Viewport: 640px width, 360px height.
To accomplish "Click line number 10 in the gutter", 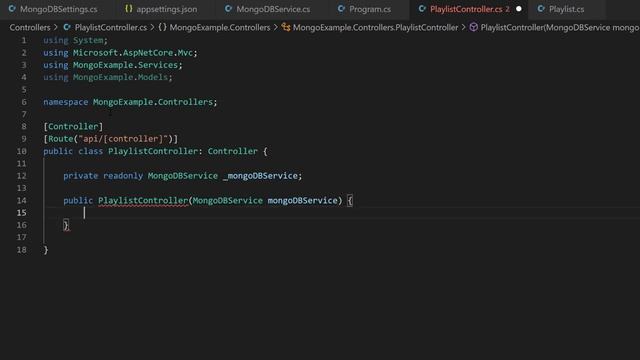I will [x=22, y=151].
